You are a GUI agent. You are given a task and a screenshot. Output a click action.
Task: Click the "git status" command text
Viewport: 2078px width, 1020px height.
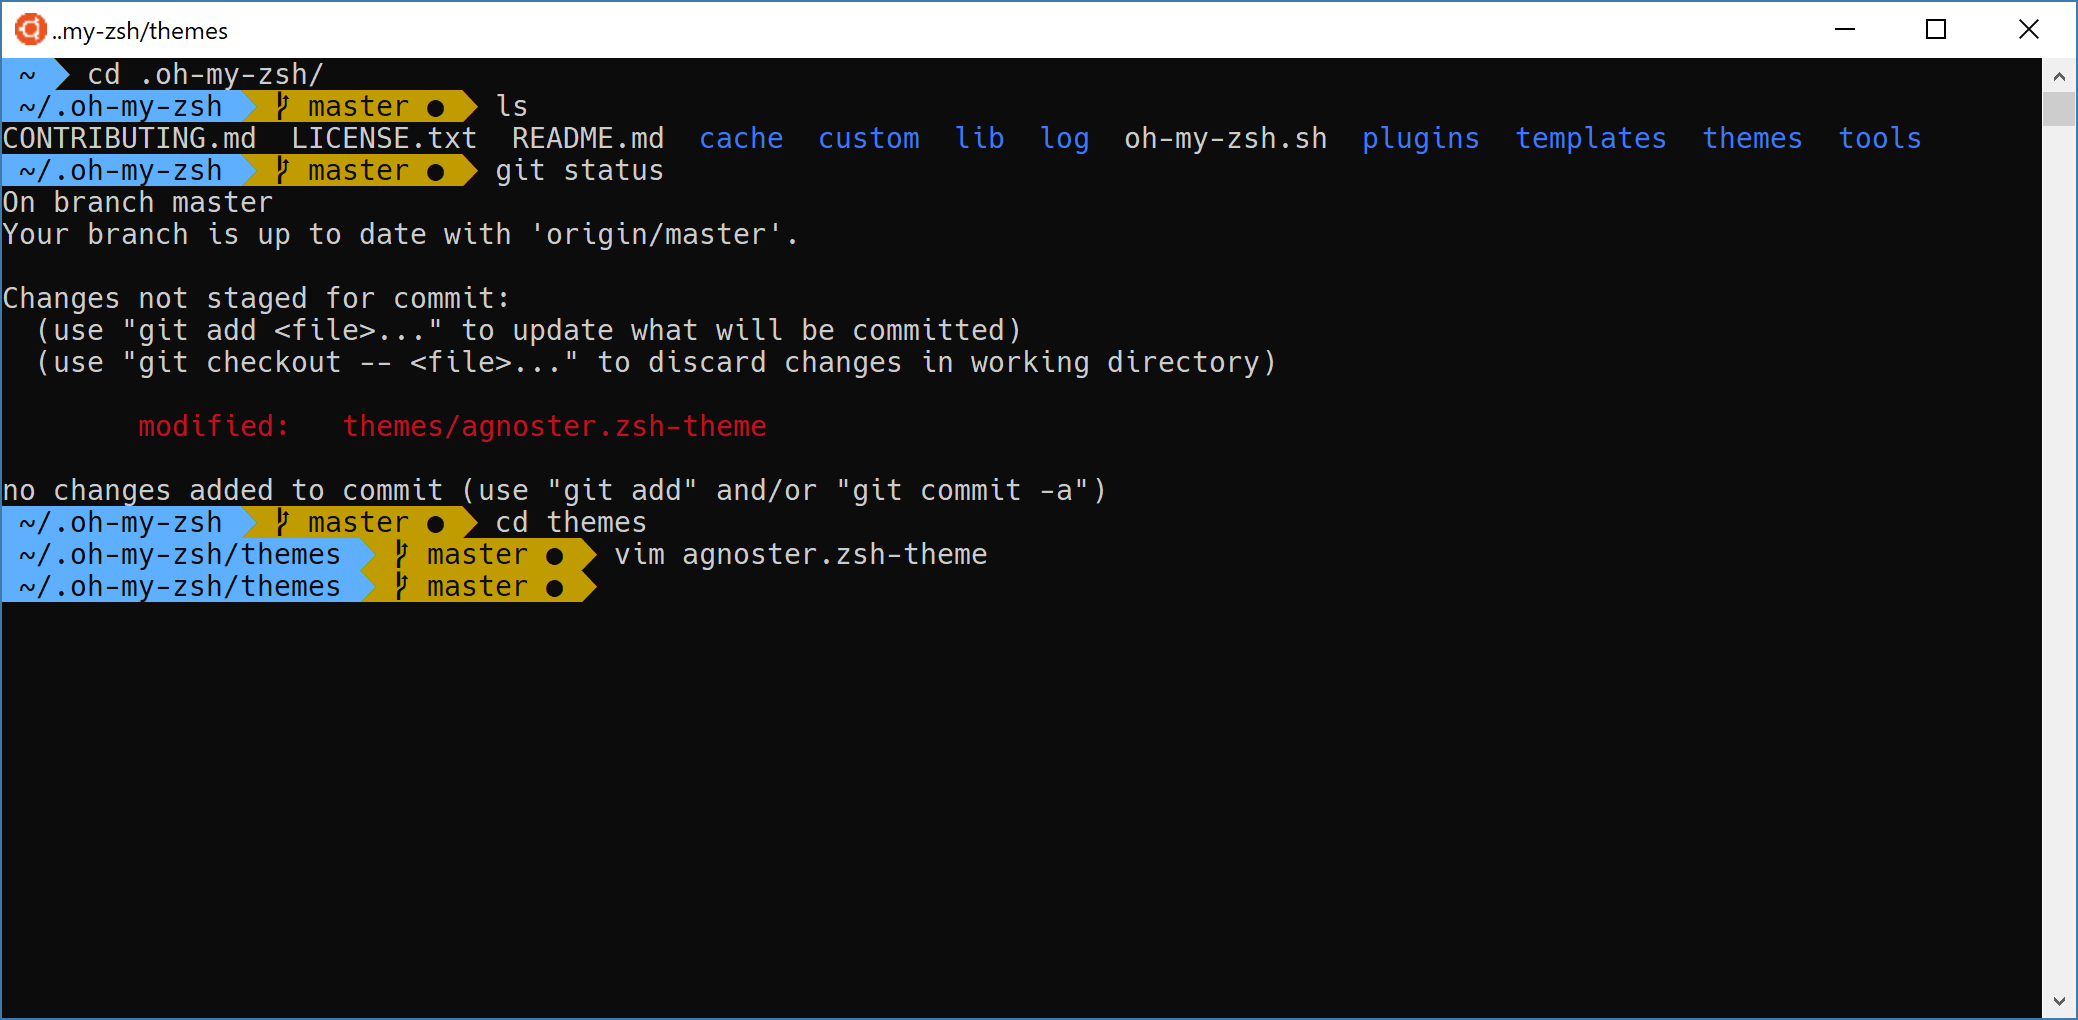pyautogui.click(x=579, y=171)
